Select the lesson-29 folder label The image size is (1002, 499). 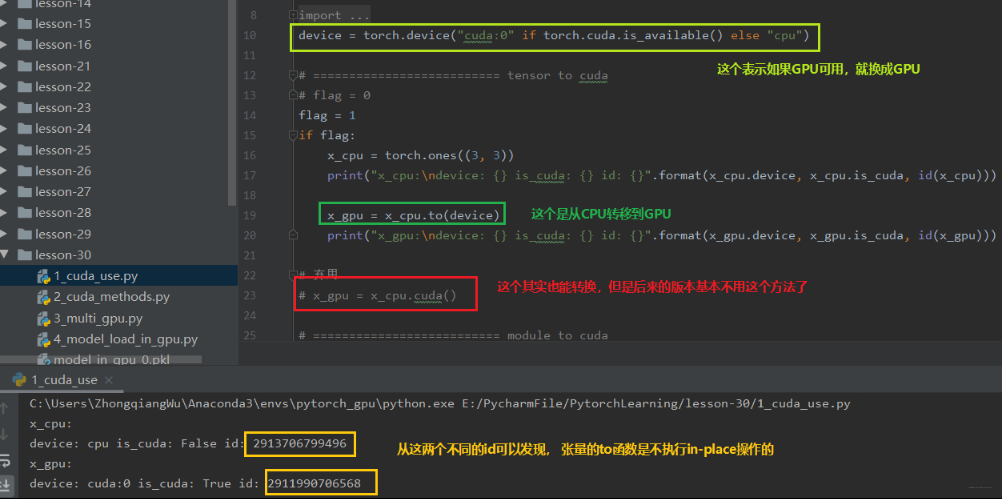pos(63,234)
